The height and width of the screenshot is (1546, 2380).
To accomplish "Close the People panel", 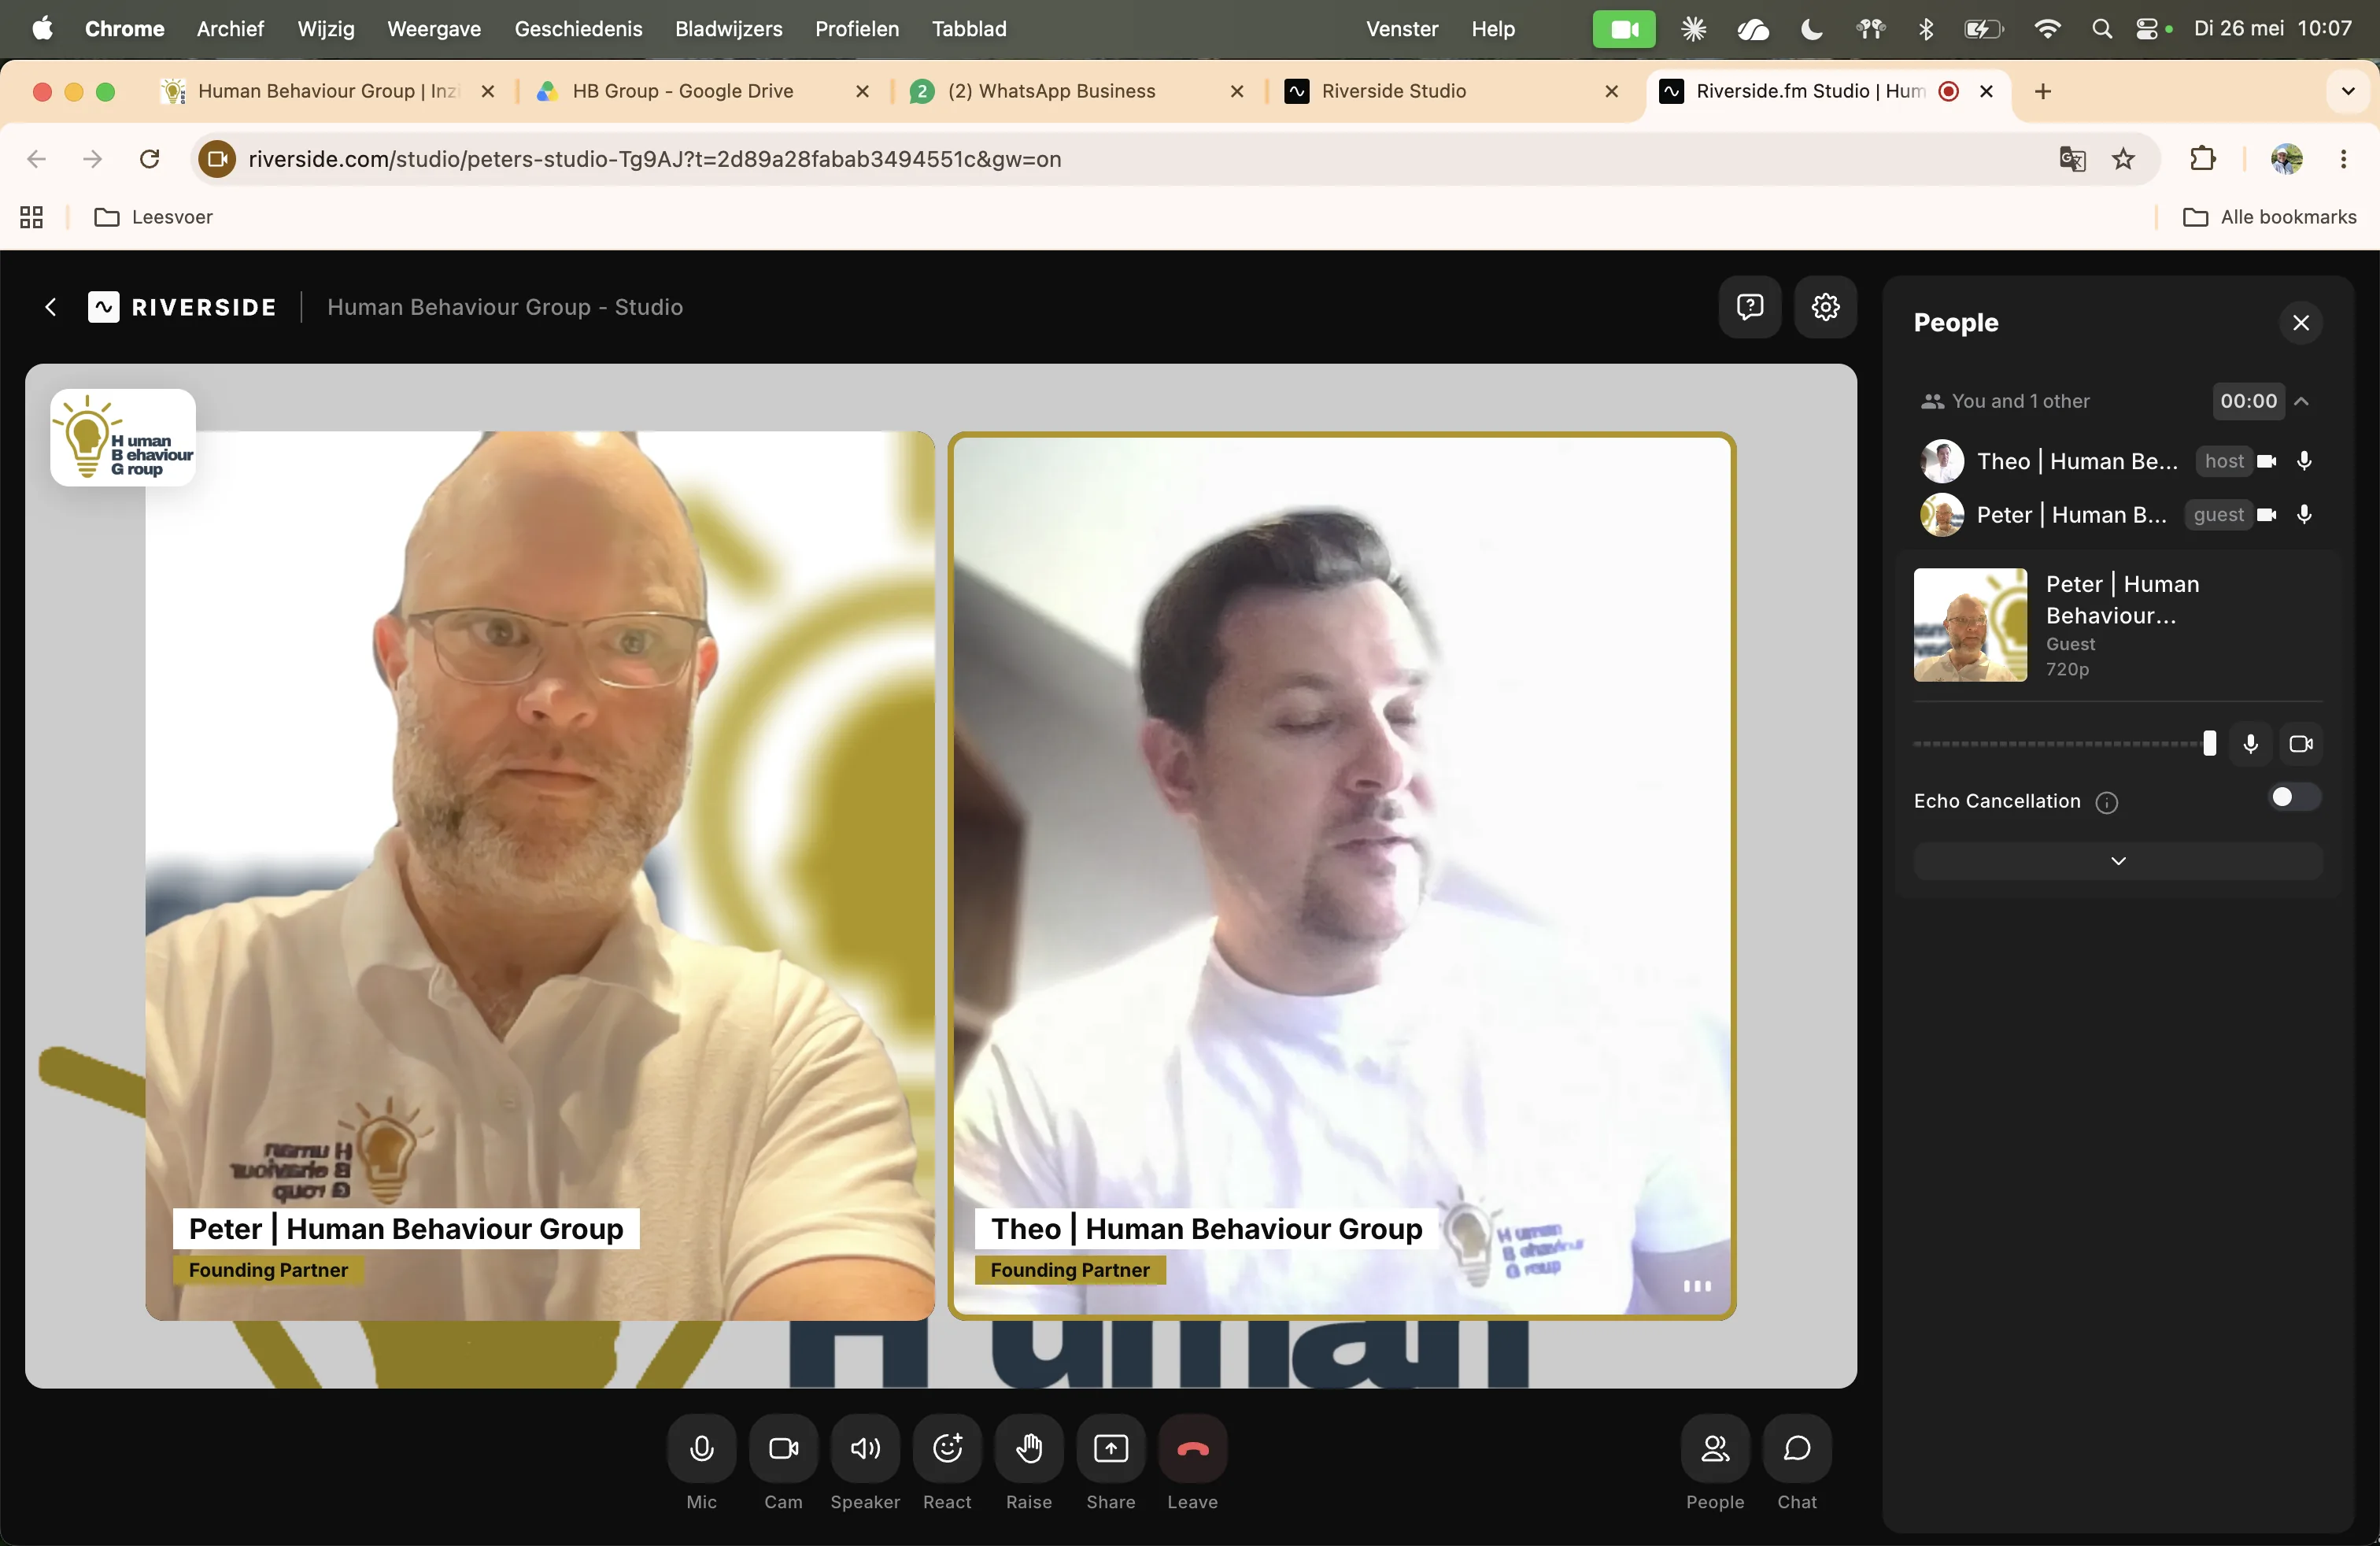I will [2301, 322].
